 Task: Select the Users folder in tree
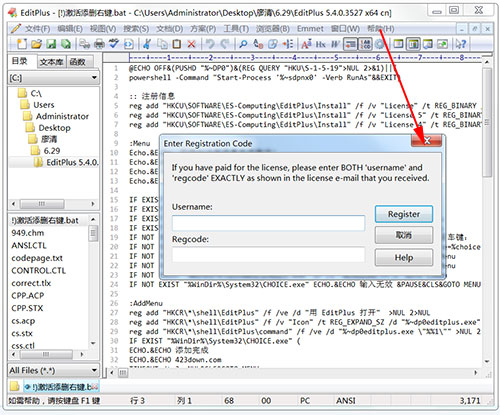[x=44, y=105]
